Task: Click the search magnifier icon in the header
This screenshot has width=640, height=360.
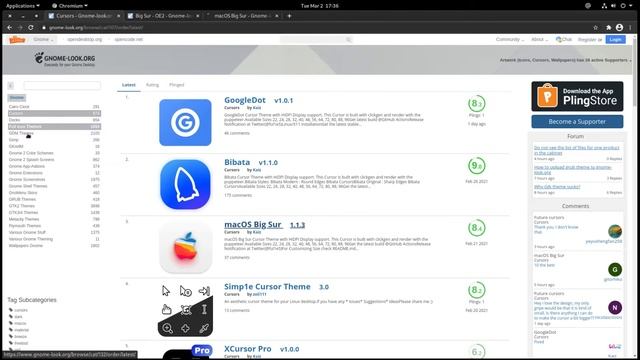Action: pyautogui.click(x=349, y=40)
